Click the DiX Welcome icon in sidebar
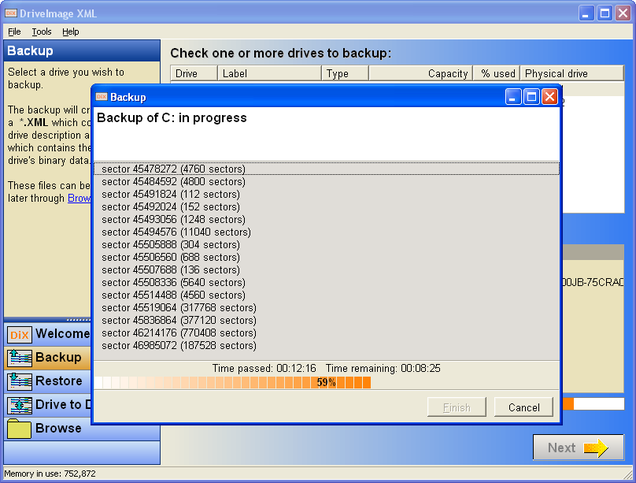The image size is (636, 483). click(x=19, y=335)
